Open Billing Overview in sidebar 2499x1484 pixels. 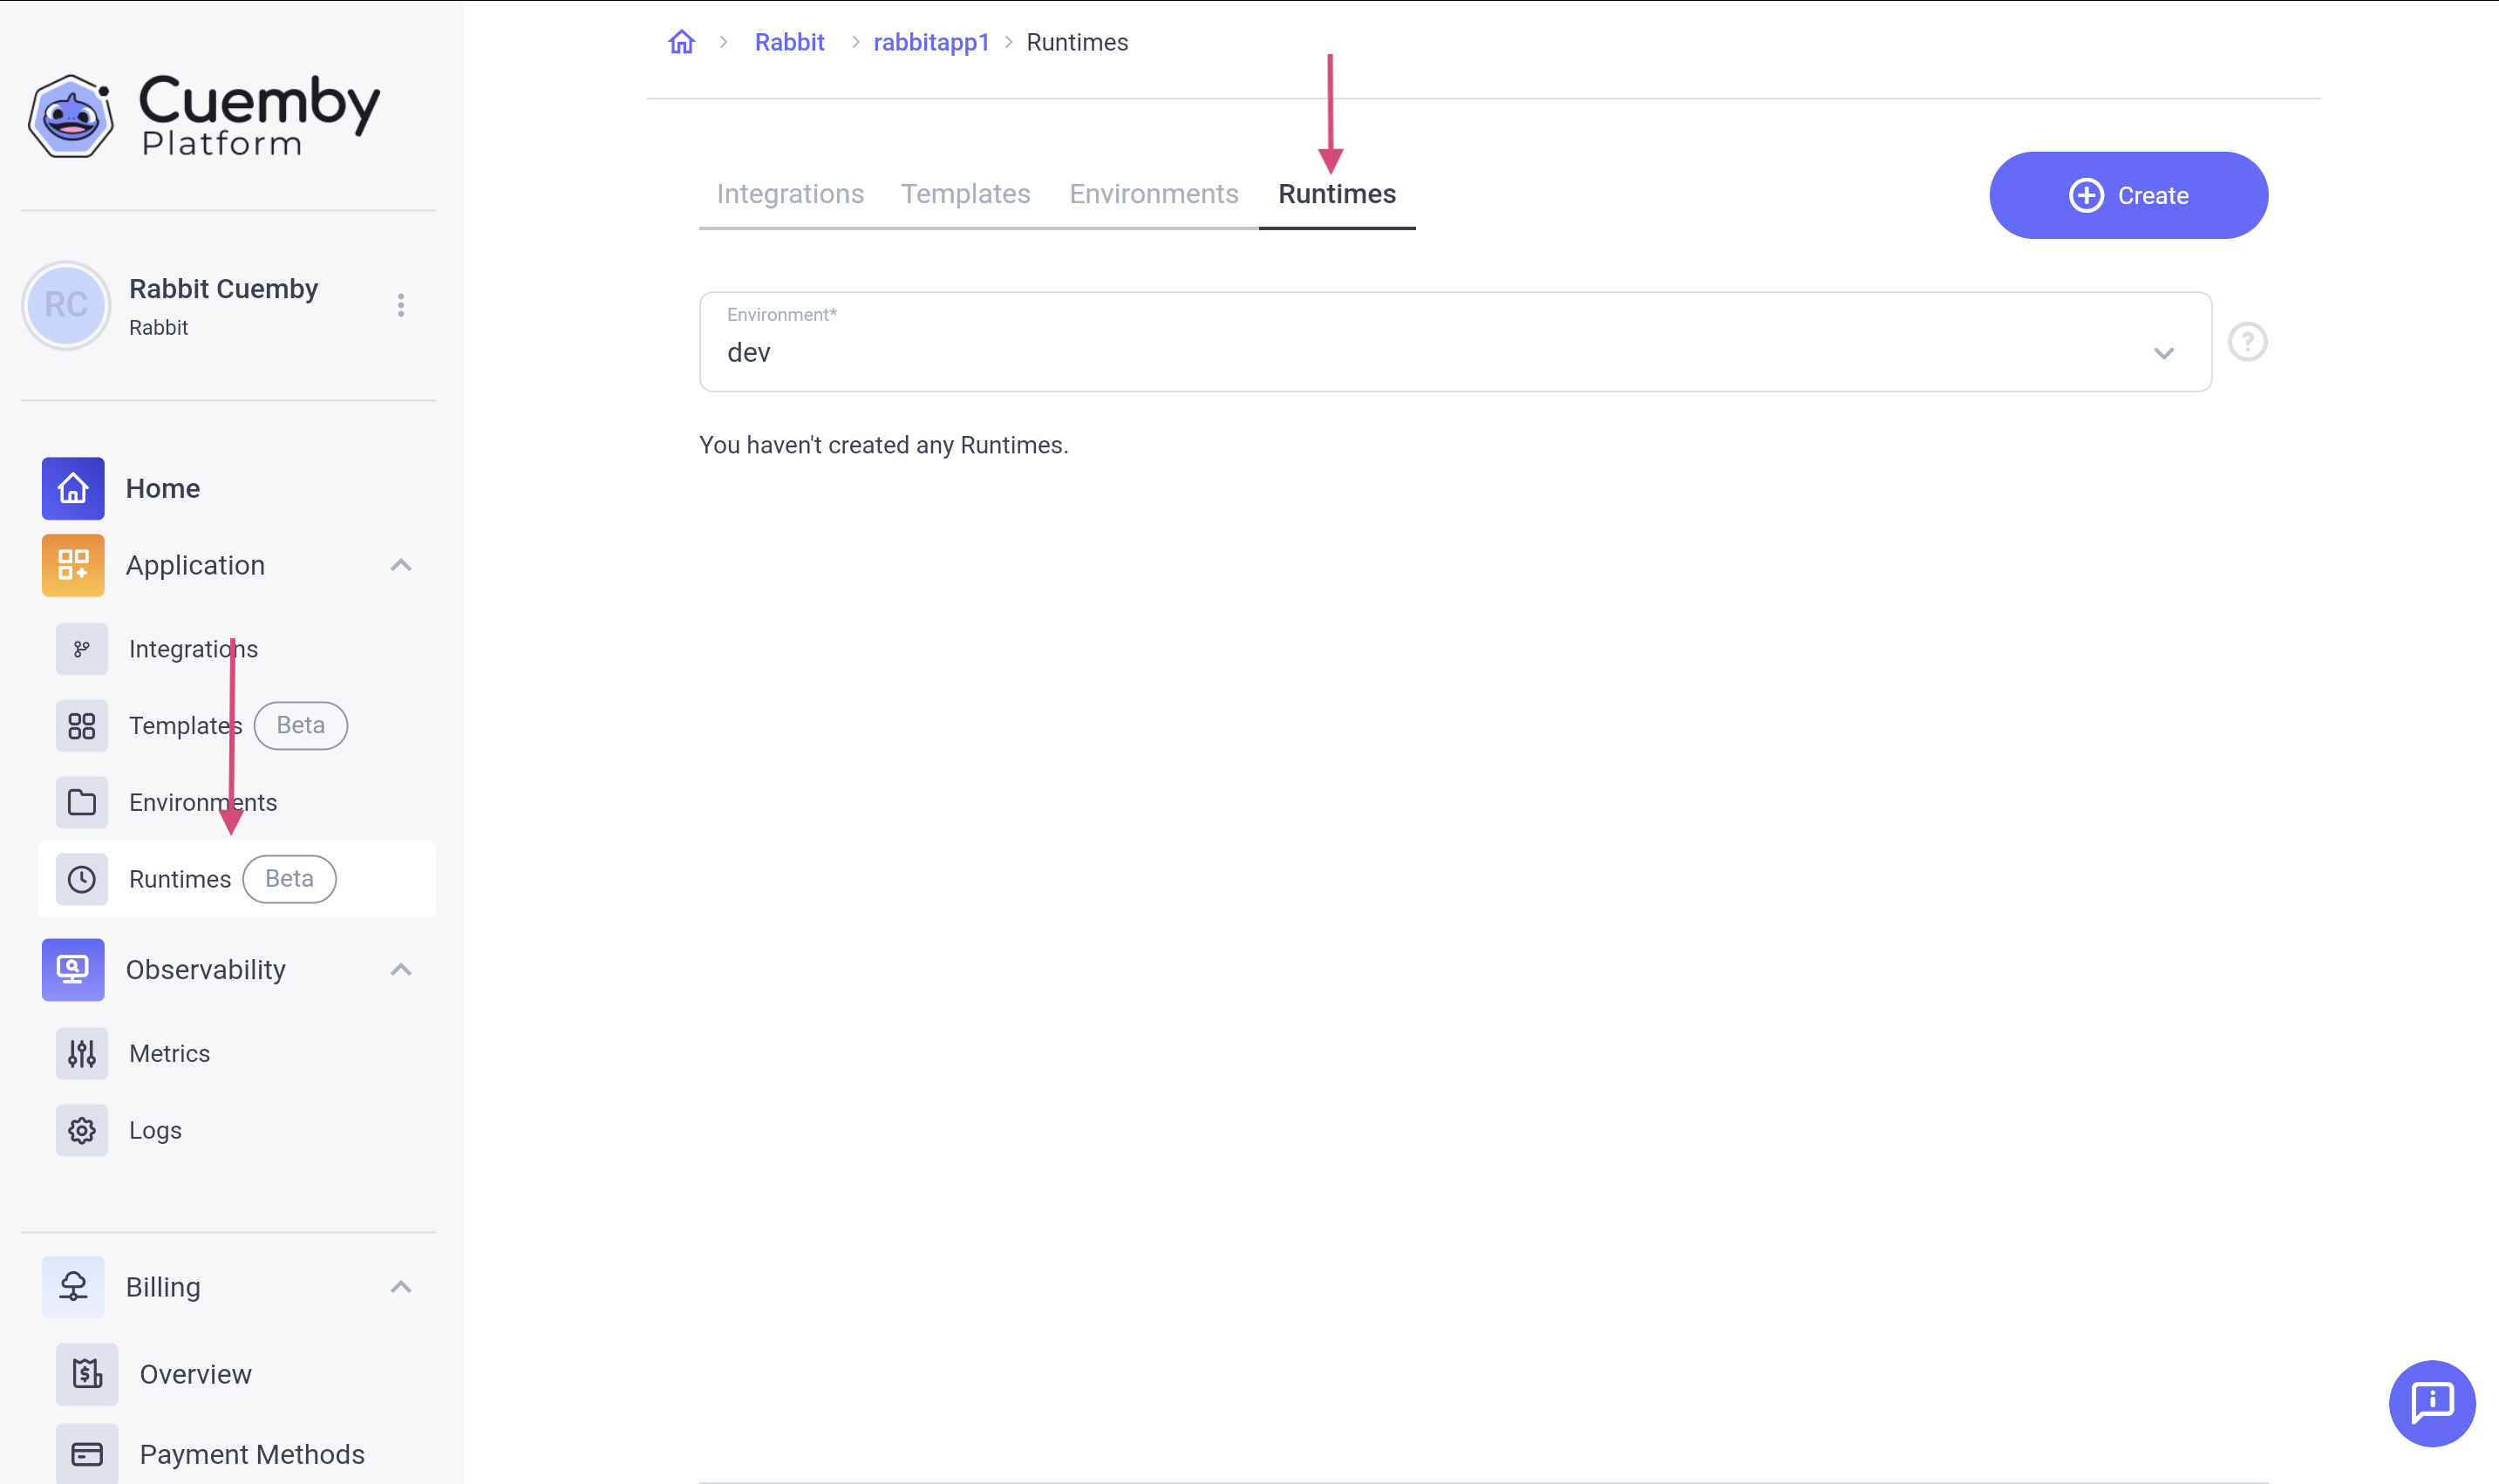click(195, 1374)
